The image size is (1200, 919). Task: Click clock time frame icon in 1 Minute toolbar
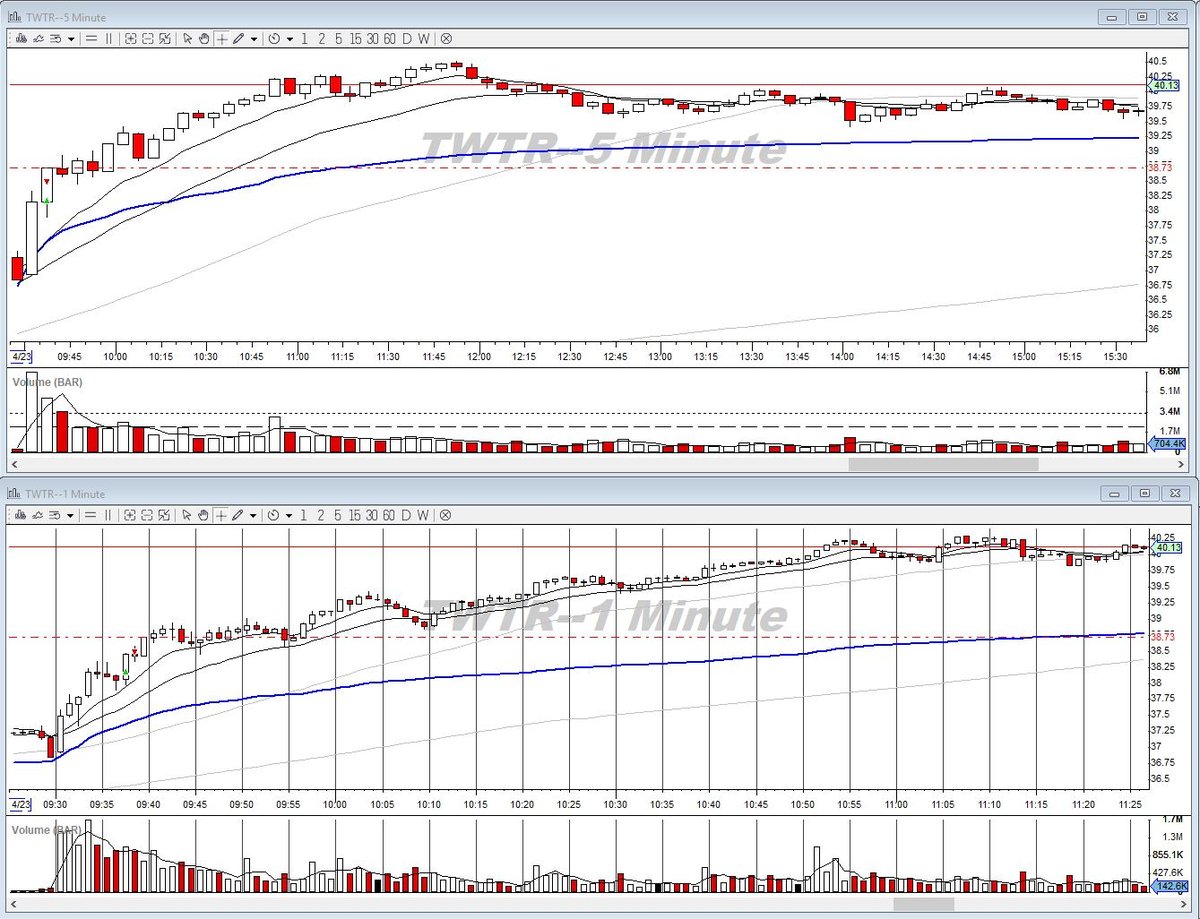point(274,514)
